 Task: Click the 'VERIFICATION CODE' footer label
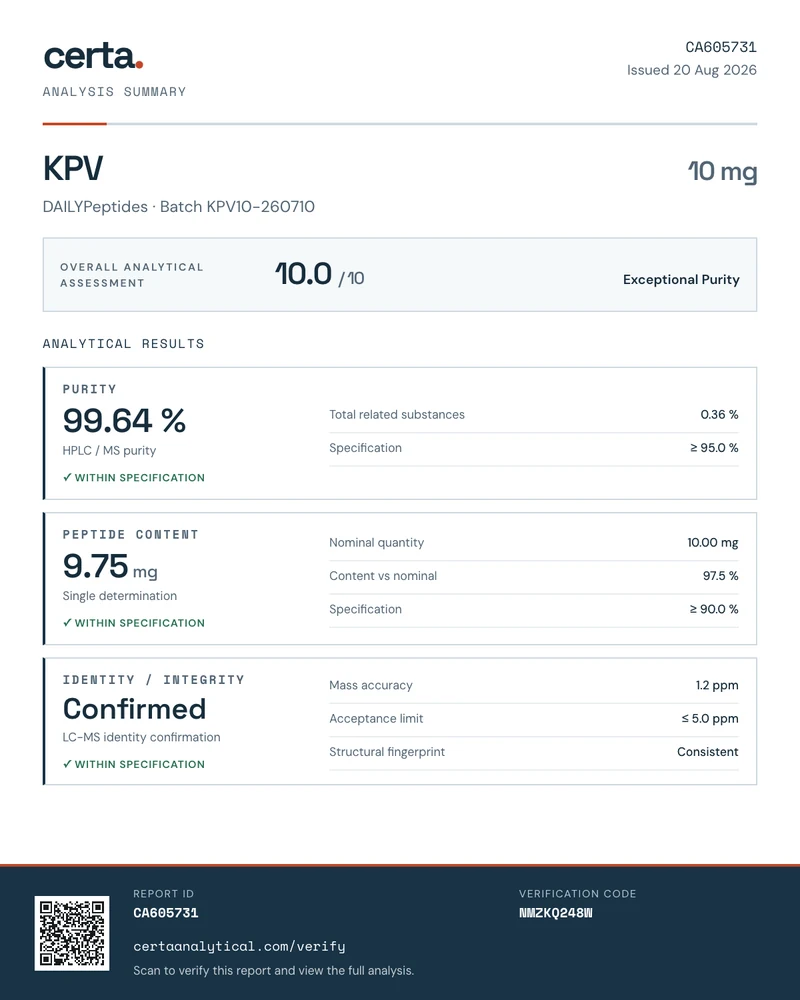[577, 894]
